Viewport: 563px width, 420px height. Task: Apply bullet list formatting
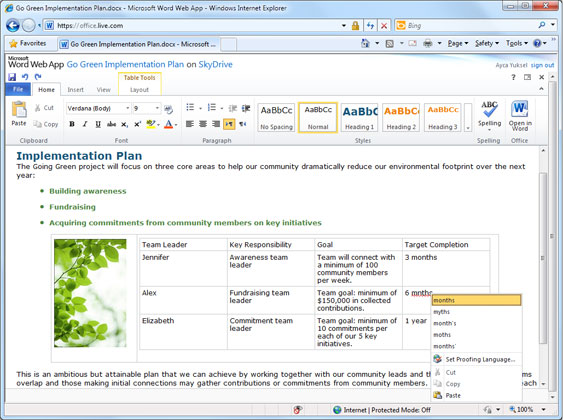tap(190, 108)
